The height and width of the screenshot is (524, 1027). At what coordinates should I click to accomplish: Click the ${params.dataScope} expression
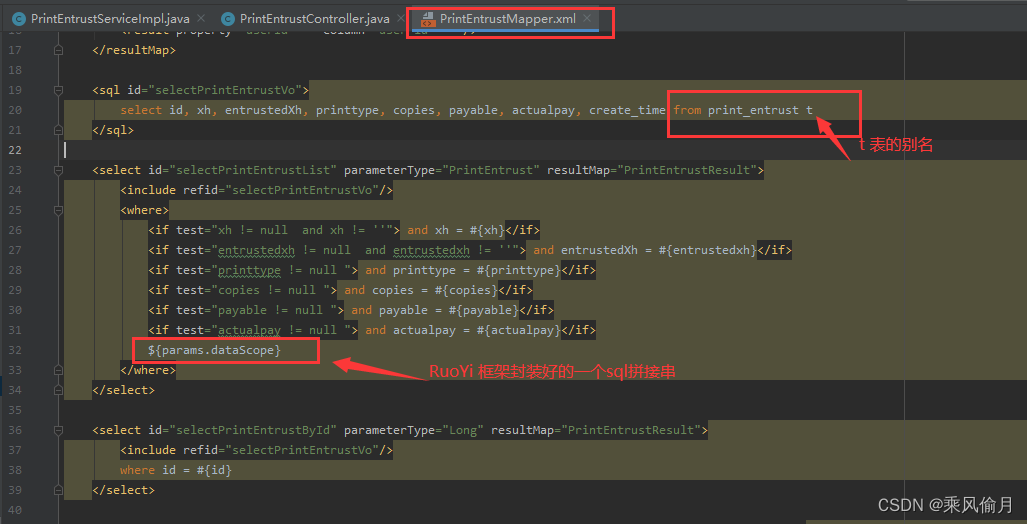[x=214, y=350]
